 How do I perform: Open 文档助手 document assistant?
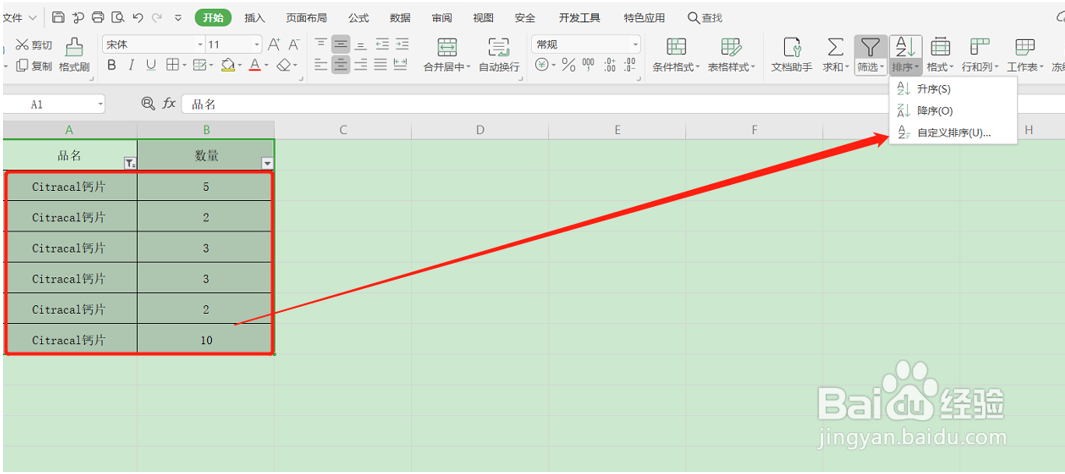pos(792,54)
